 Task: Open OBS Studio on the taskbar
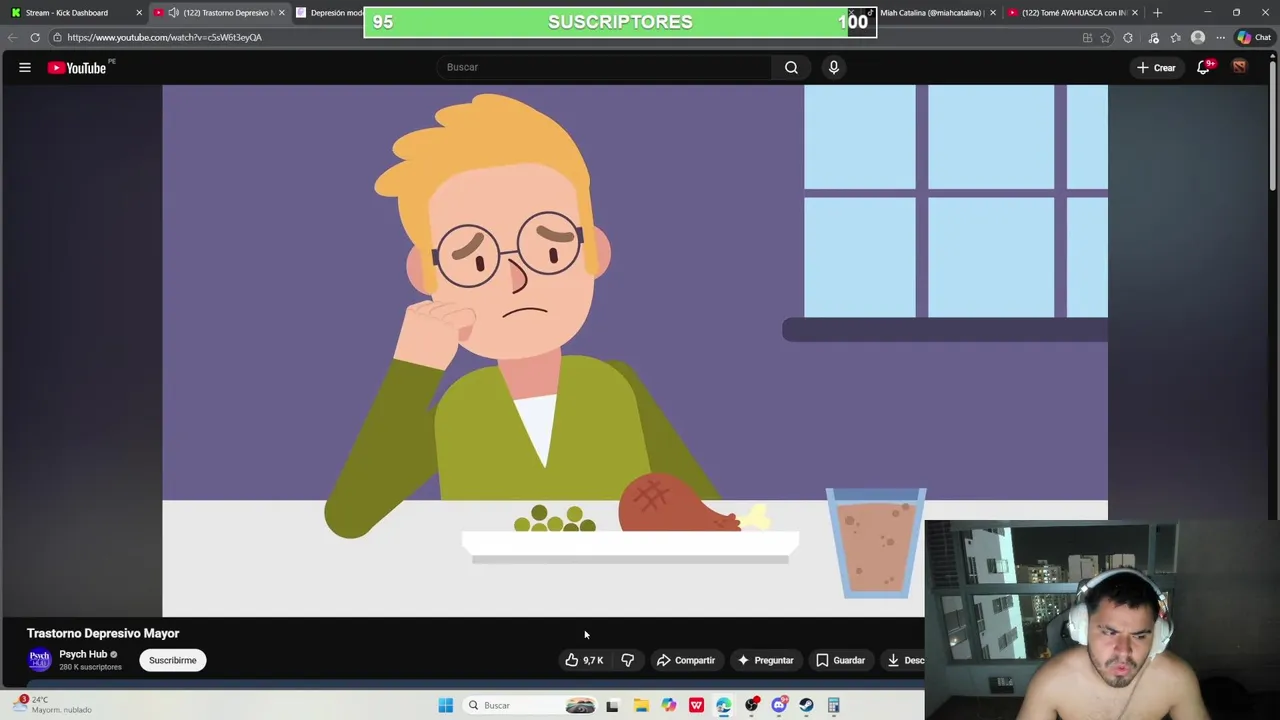point(751,705)
